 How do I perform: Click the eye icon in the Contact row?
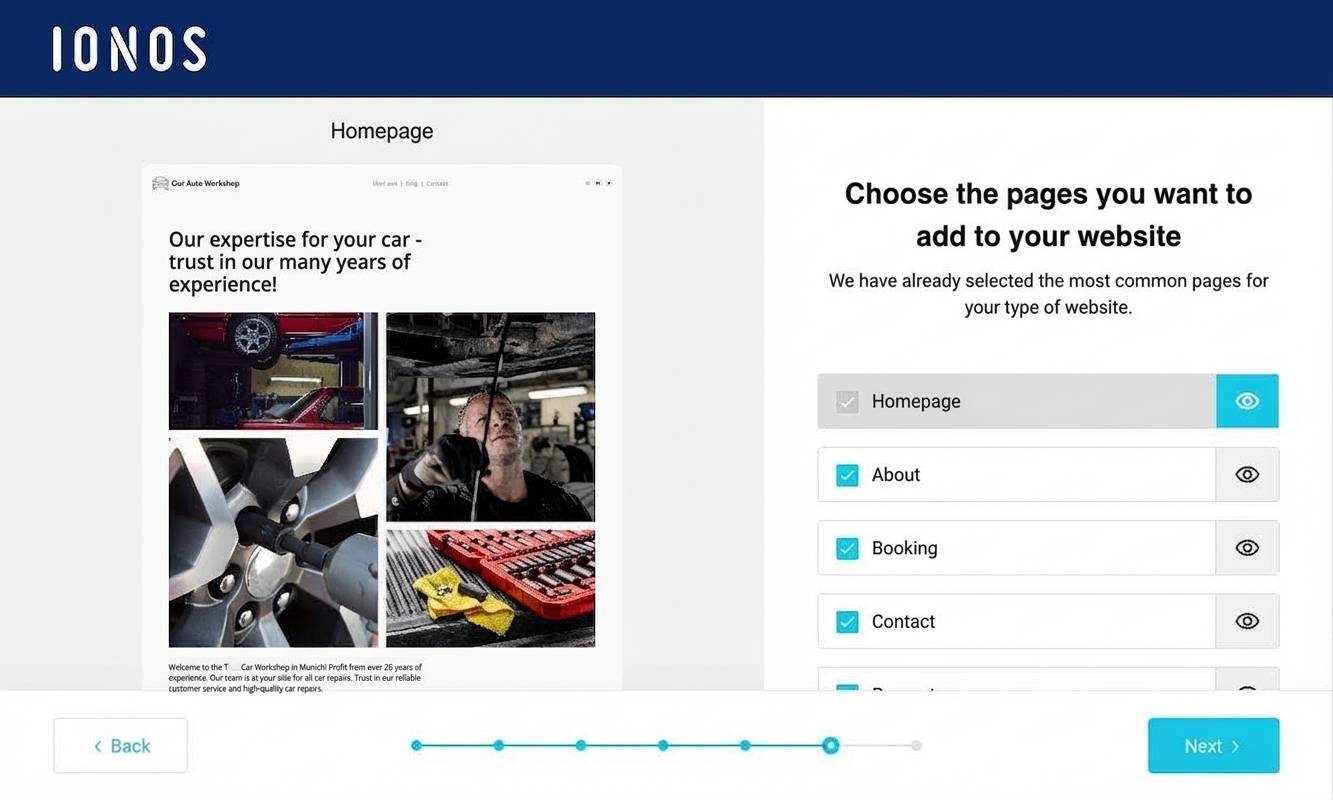click(x=1246, y=621)
